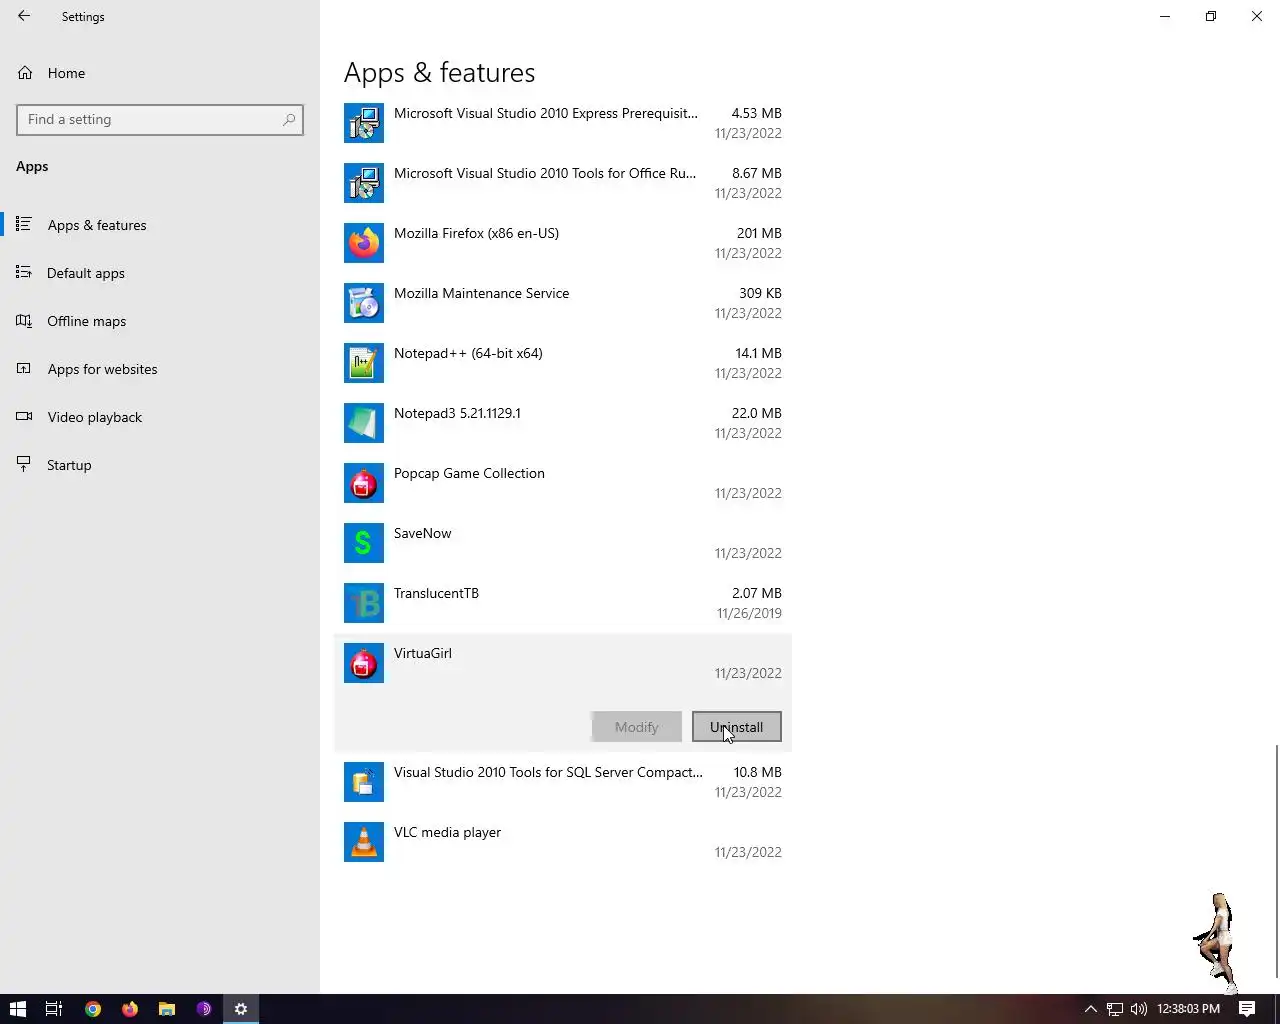
Task: Open the Apps & features page
Action: pyautogui.click(x=160, y=225)
